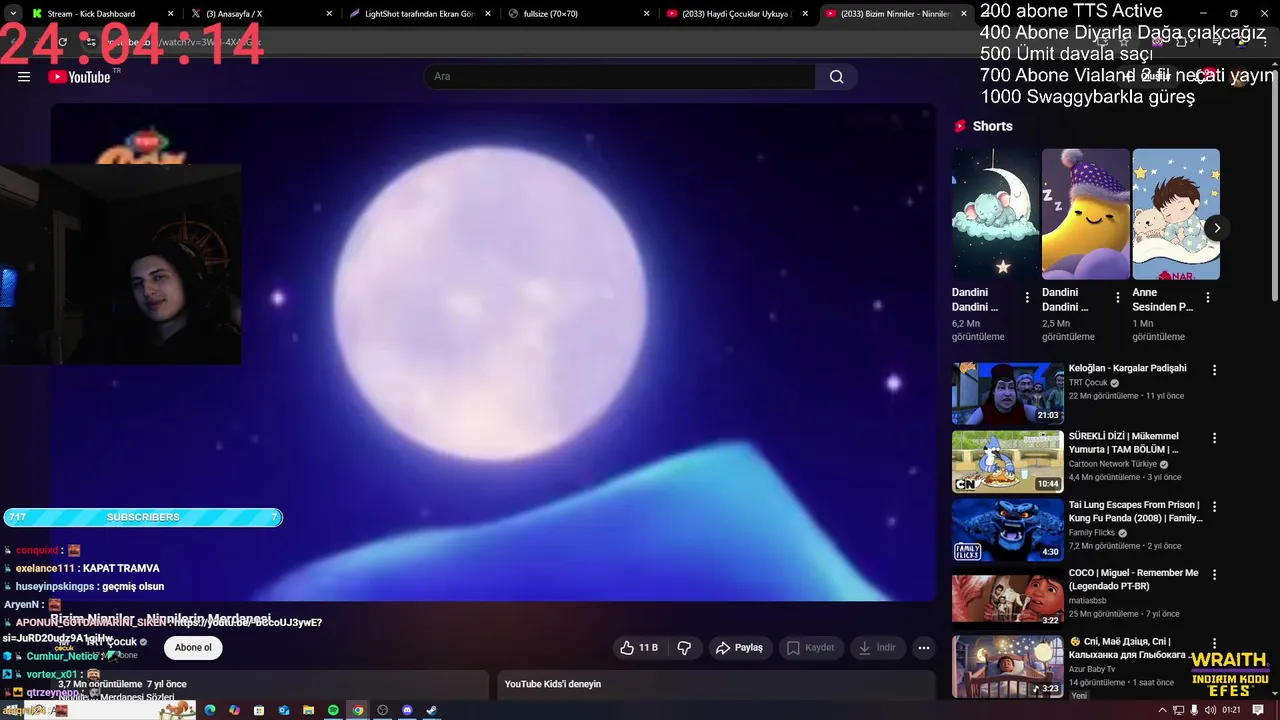The width and height of the screenshot is (1280, 720).
Task: Open File Explorer from taskbar
Action: pos(308,710)
